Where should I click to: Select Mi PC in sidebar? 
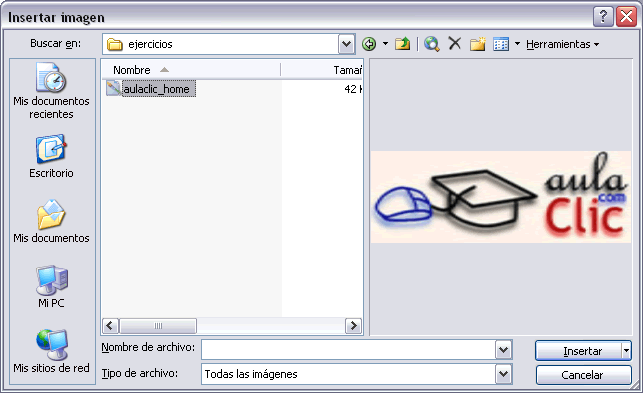51,286
